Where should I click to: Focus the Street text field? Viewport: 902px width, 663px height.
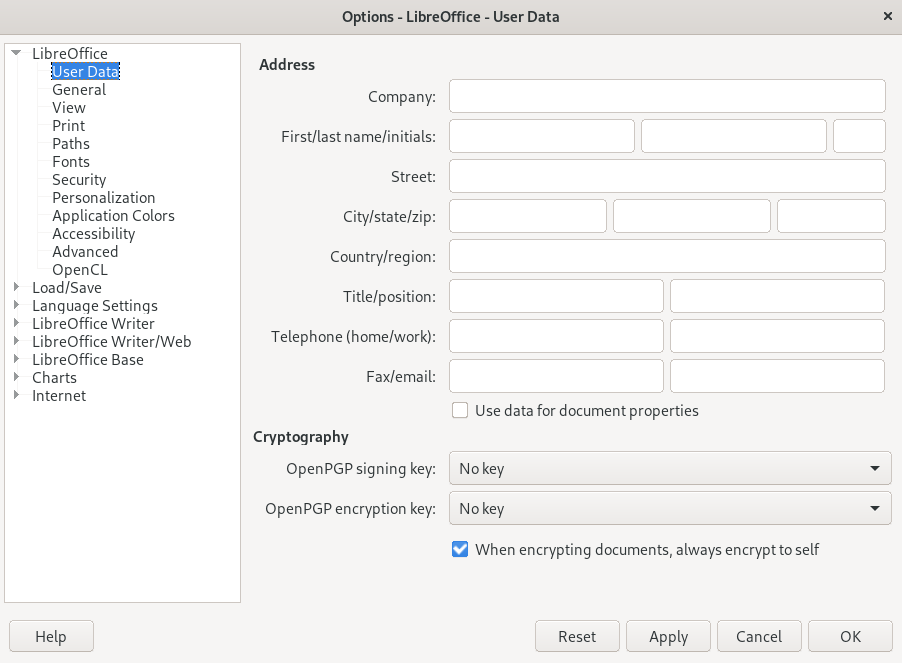[667, 176]
